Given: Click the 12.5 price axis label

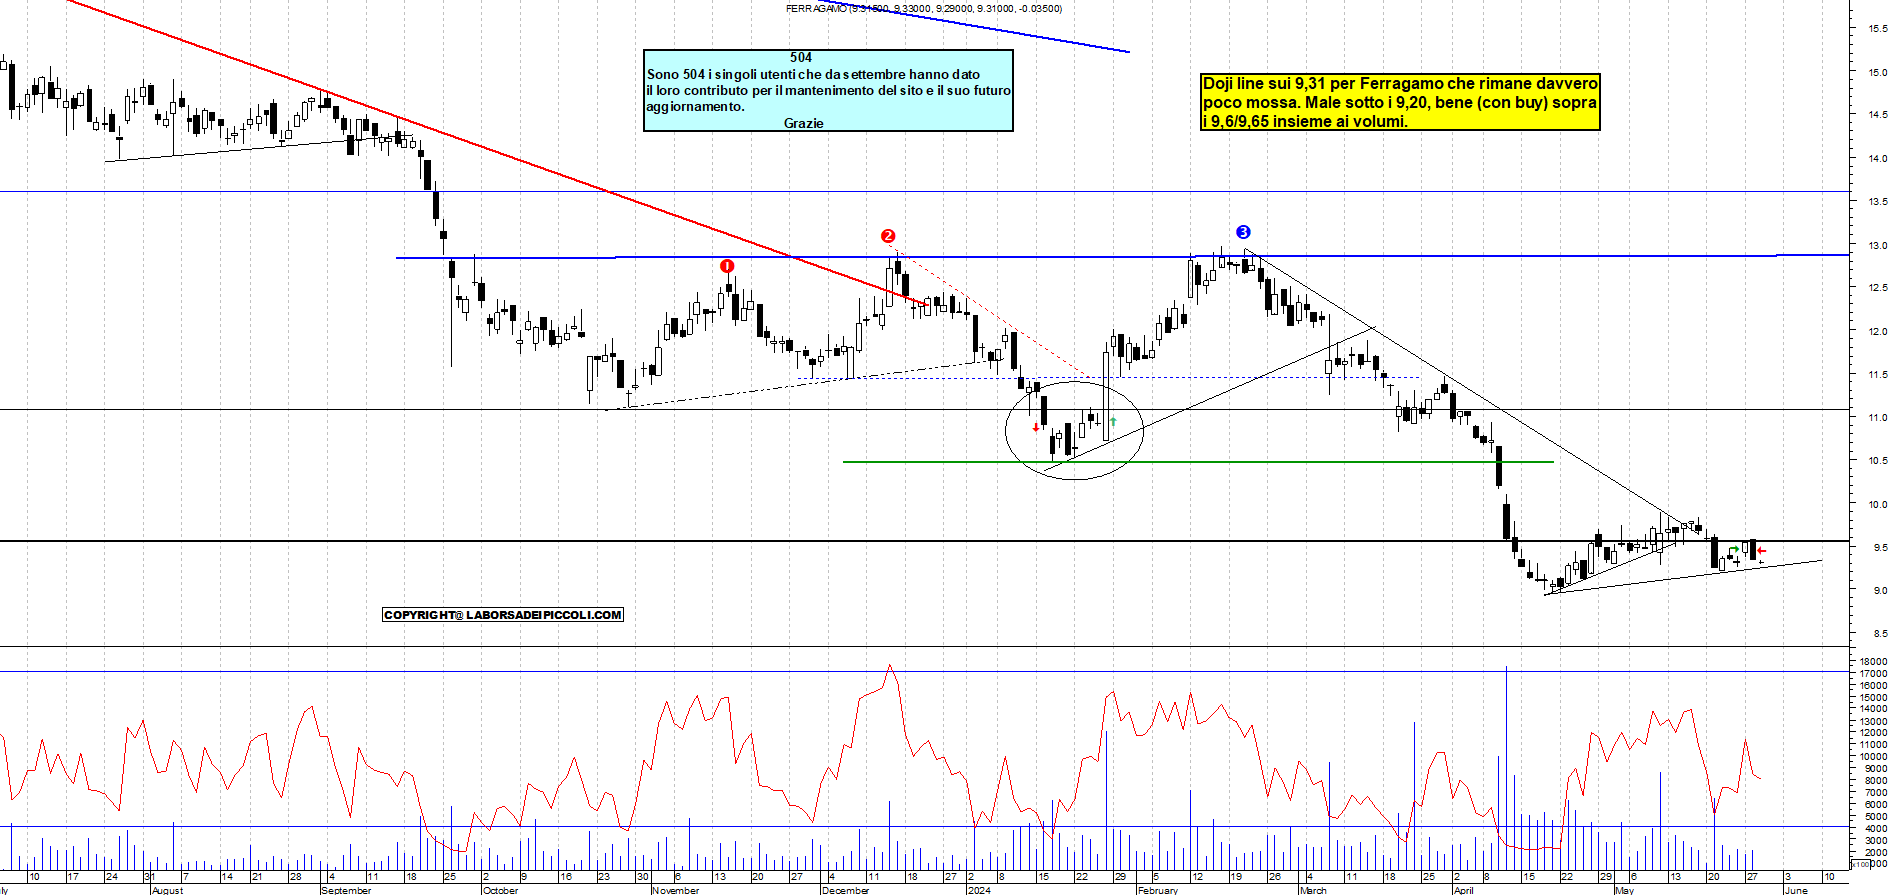Looking at the screenshot, I should (x=1878, y=288).
